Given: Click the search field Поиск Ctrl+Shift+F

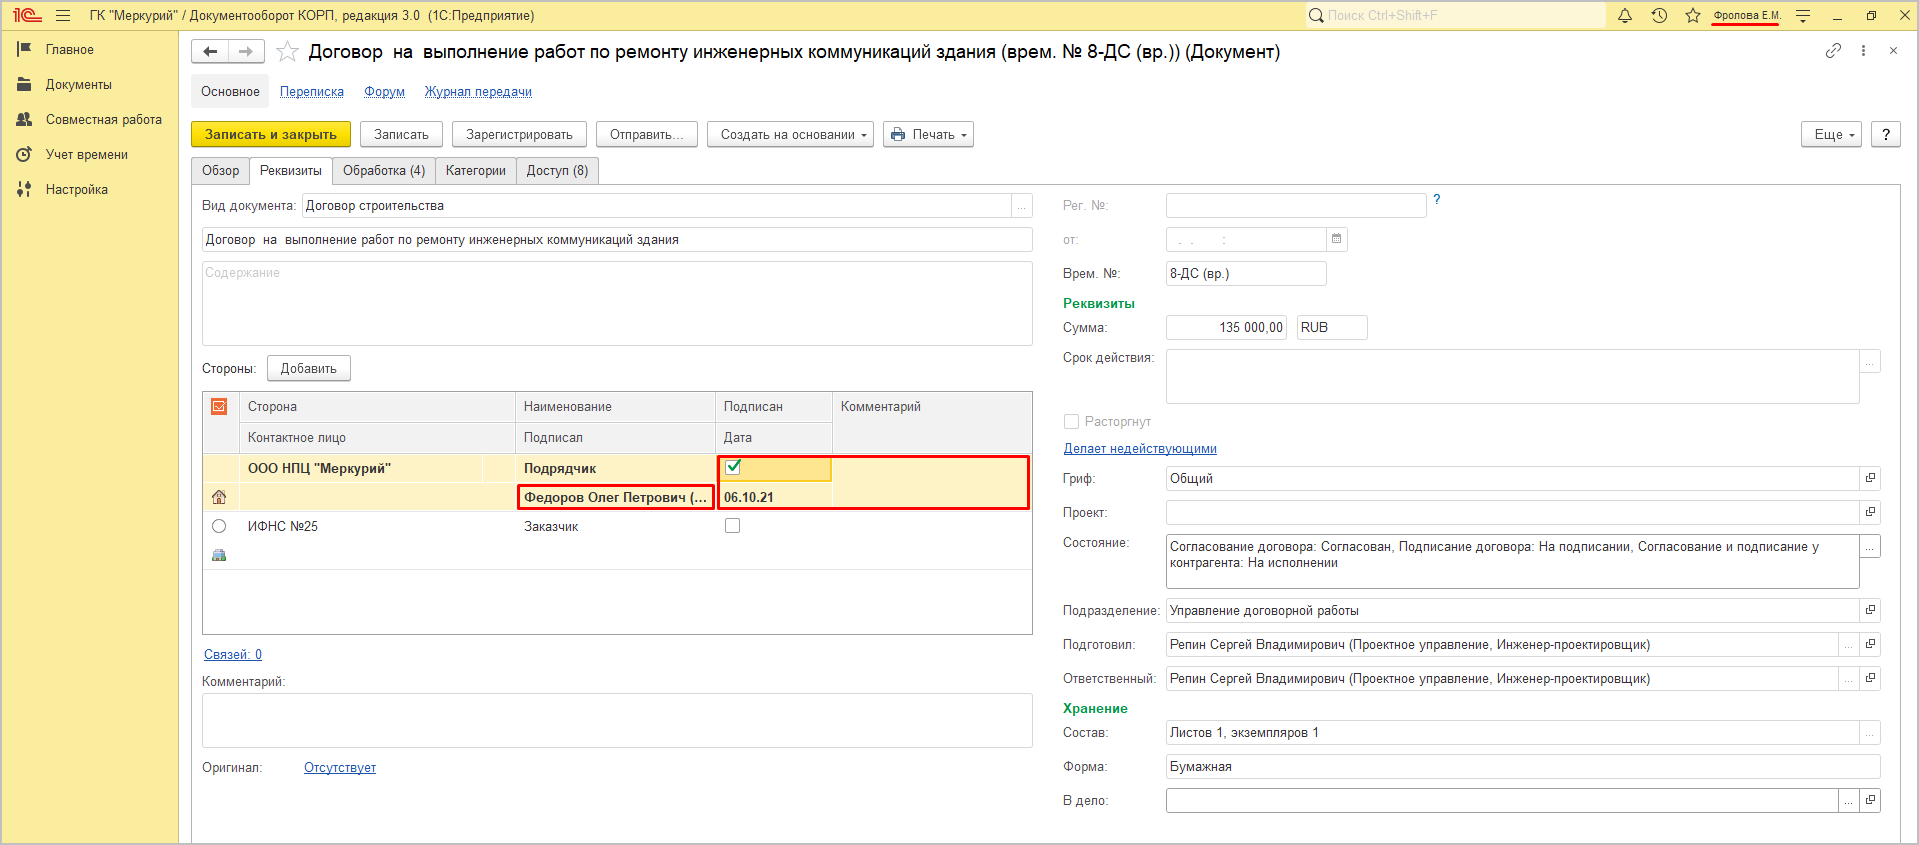Looking at the screenshot, I should [x=1455, y=16].
